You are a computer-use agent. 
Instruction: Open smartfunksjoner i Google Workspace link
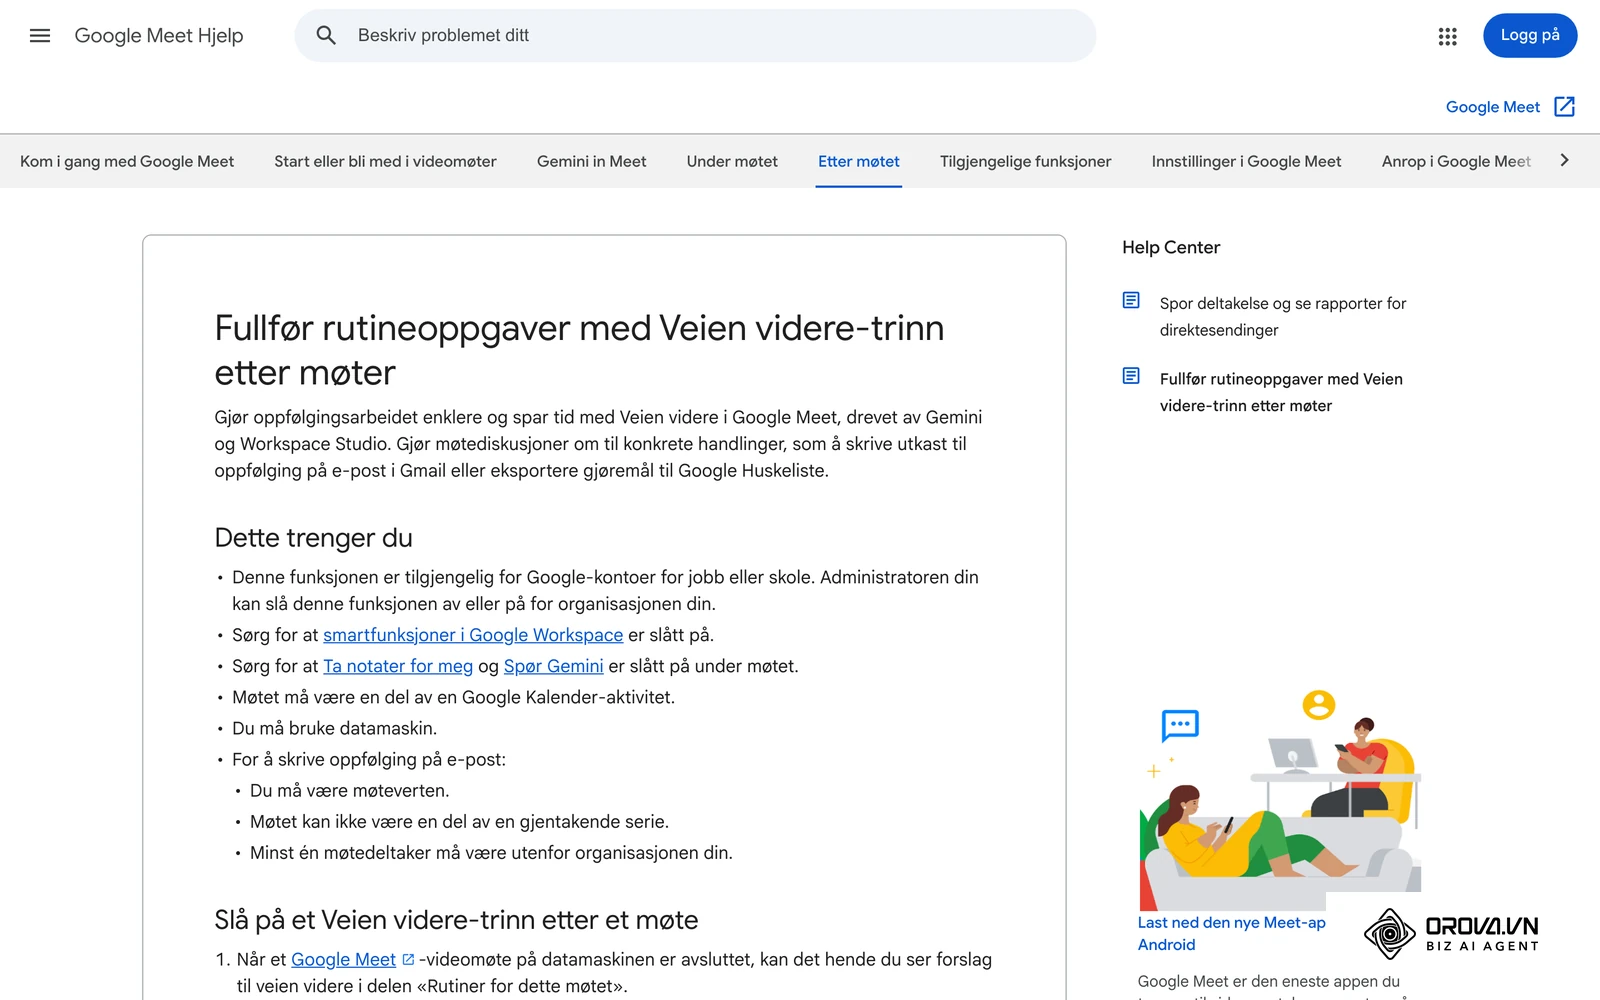[473, 635]
